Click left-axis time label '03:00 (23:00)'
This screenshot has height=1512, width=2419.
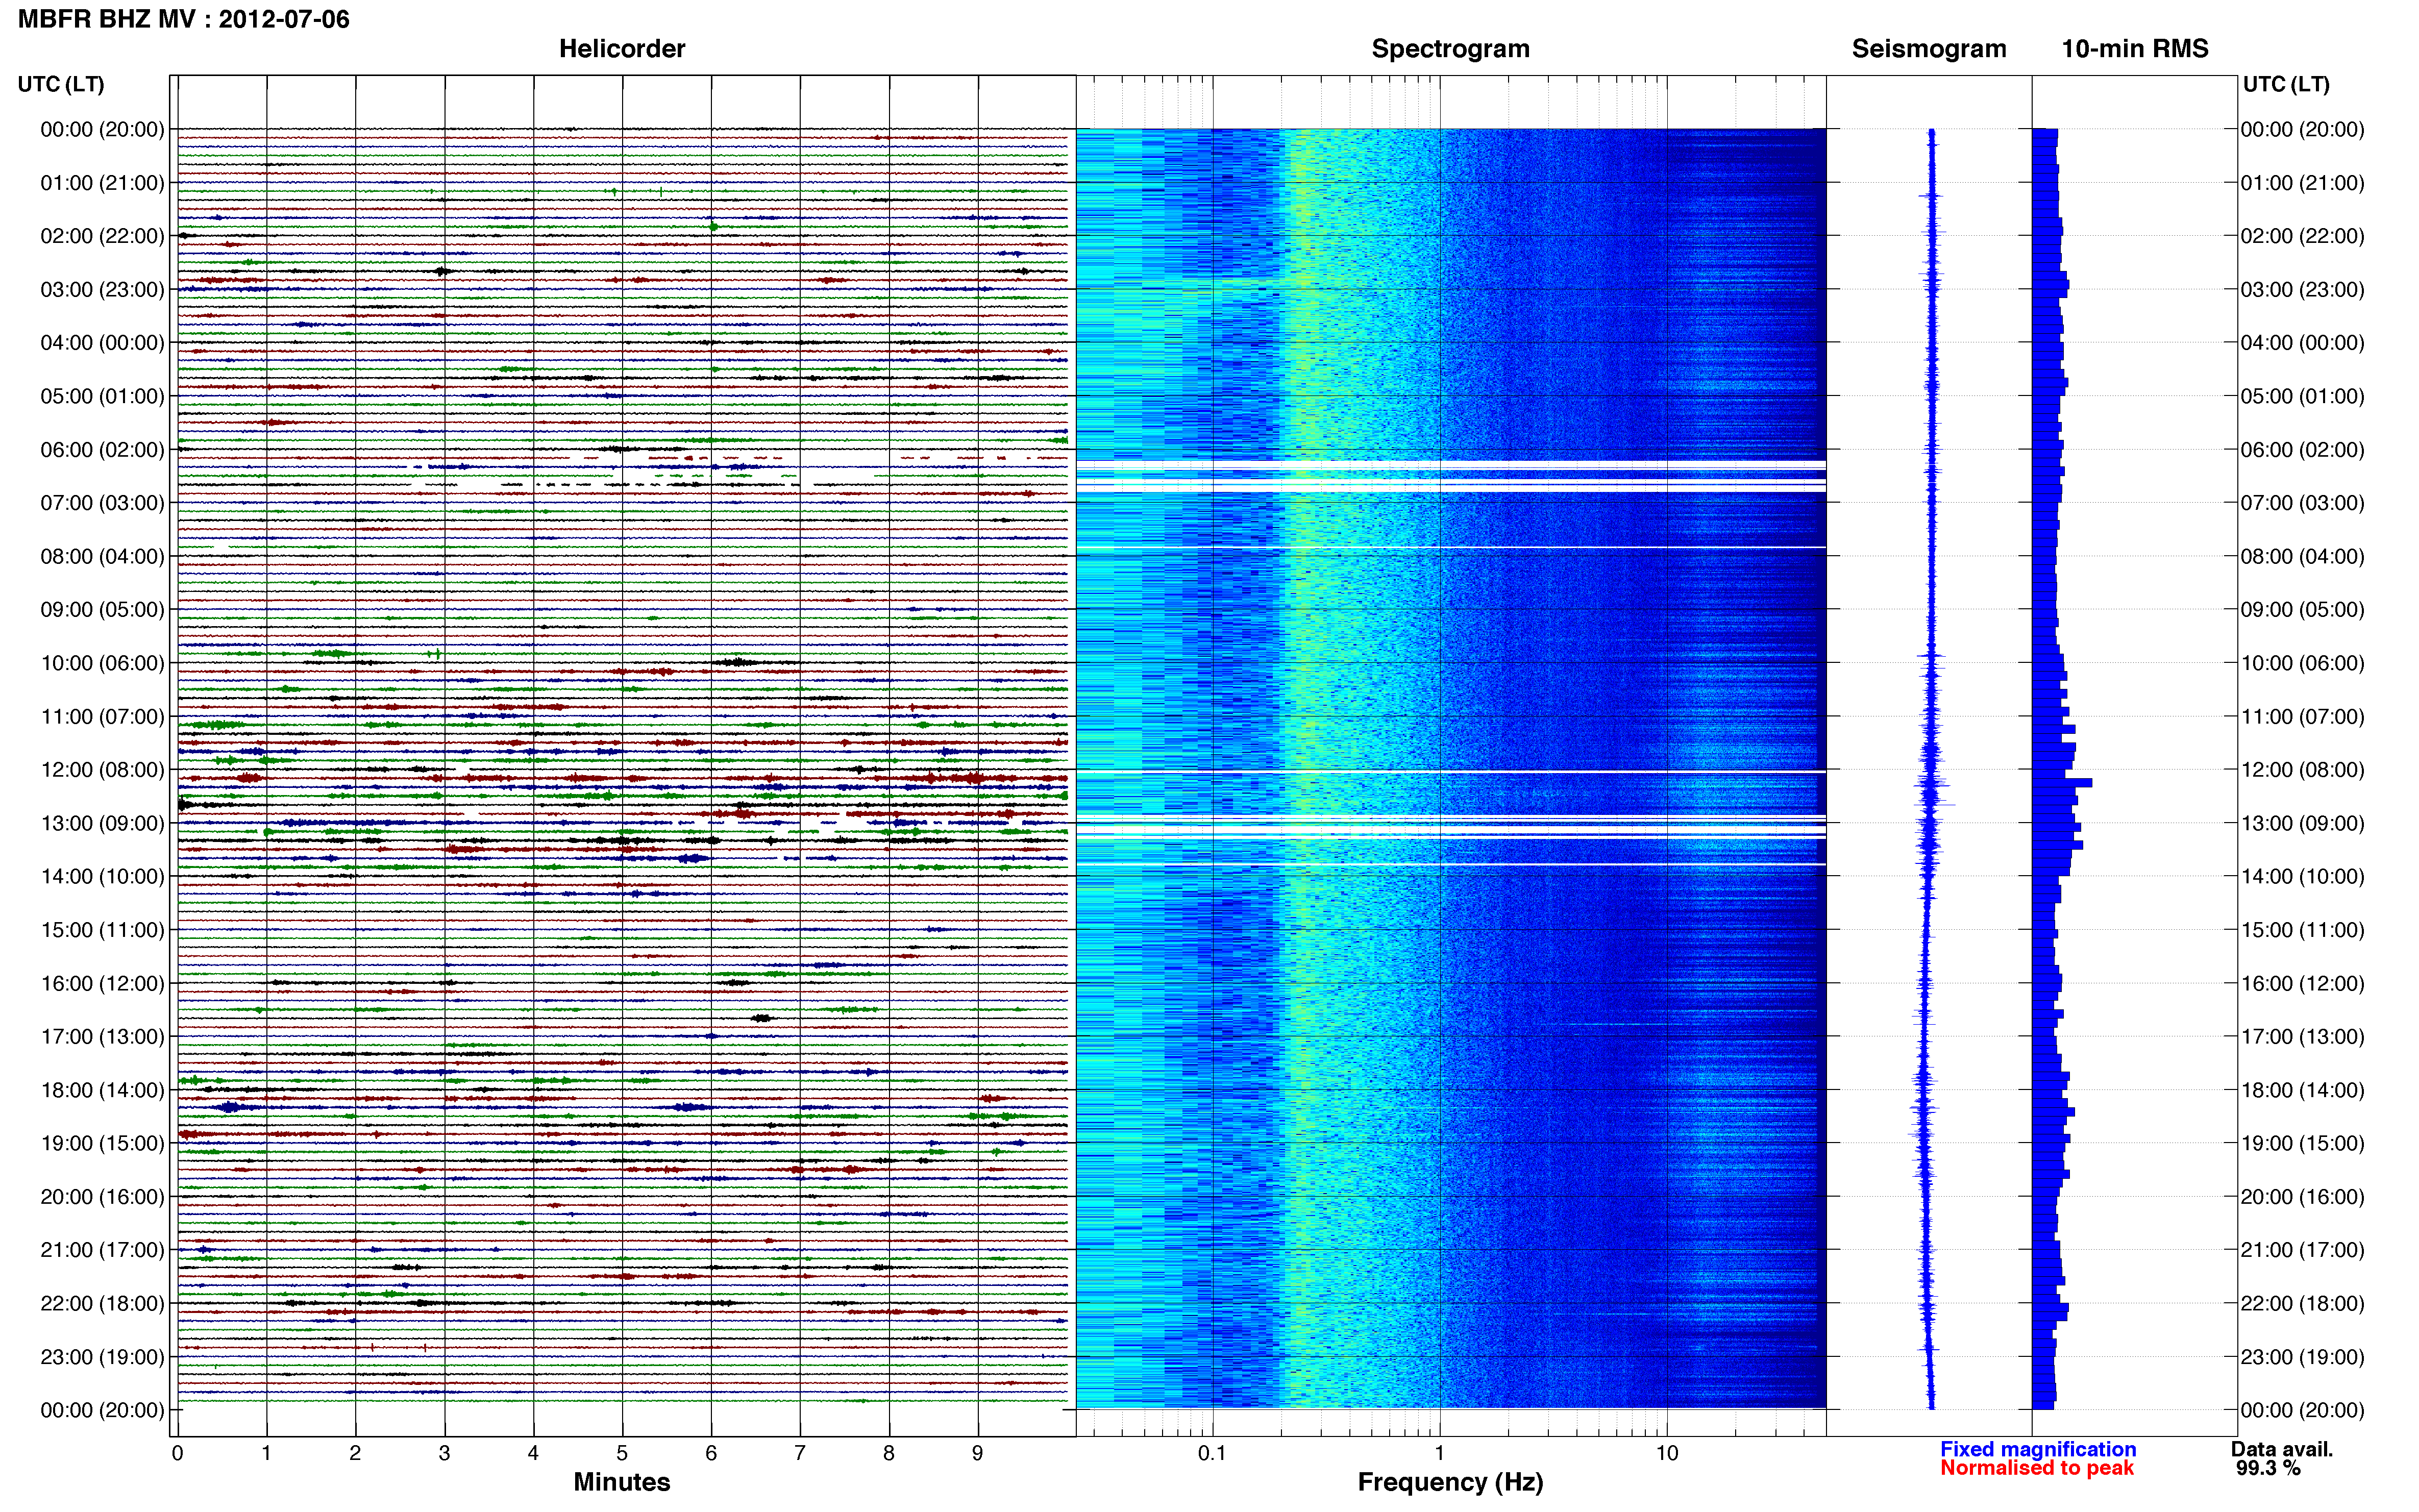(102, 289)
